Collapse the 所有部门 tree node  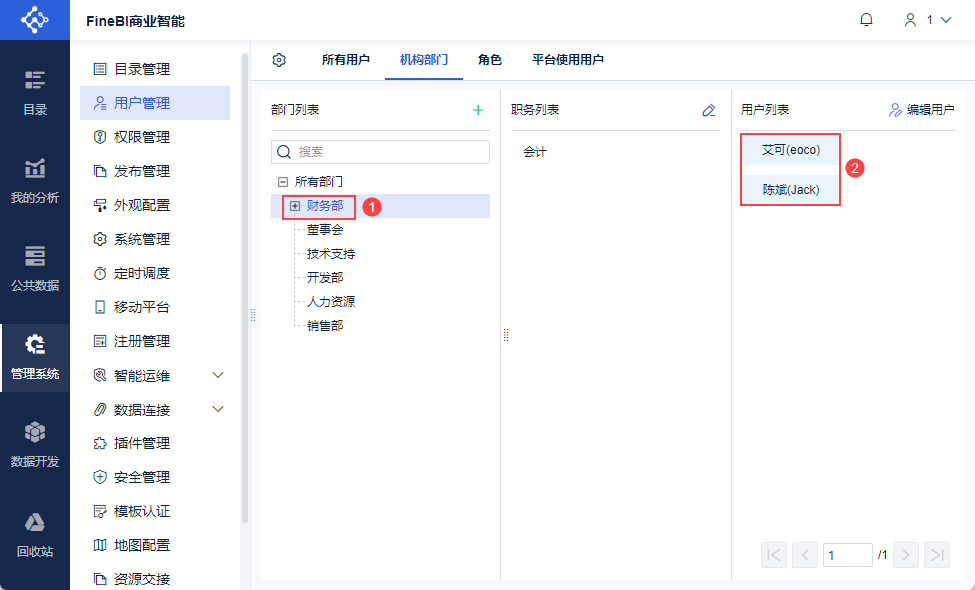click(283, 182)
